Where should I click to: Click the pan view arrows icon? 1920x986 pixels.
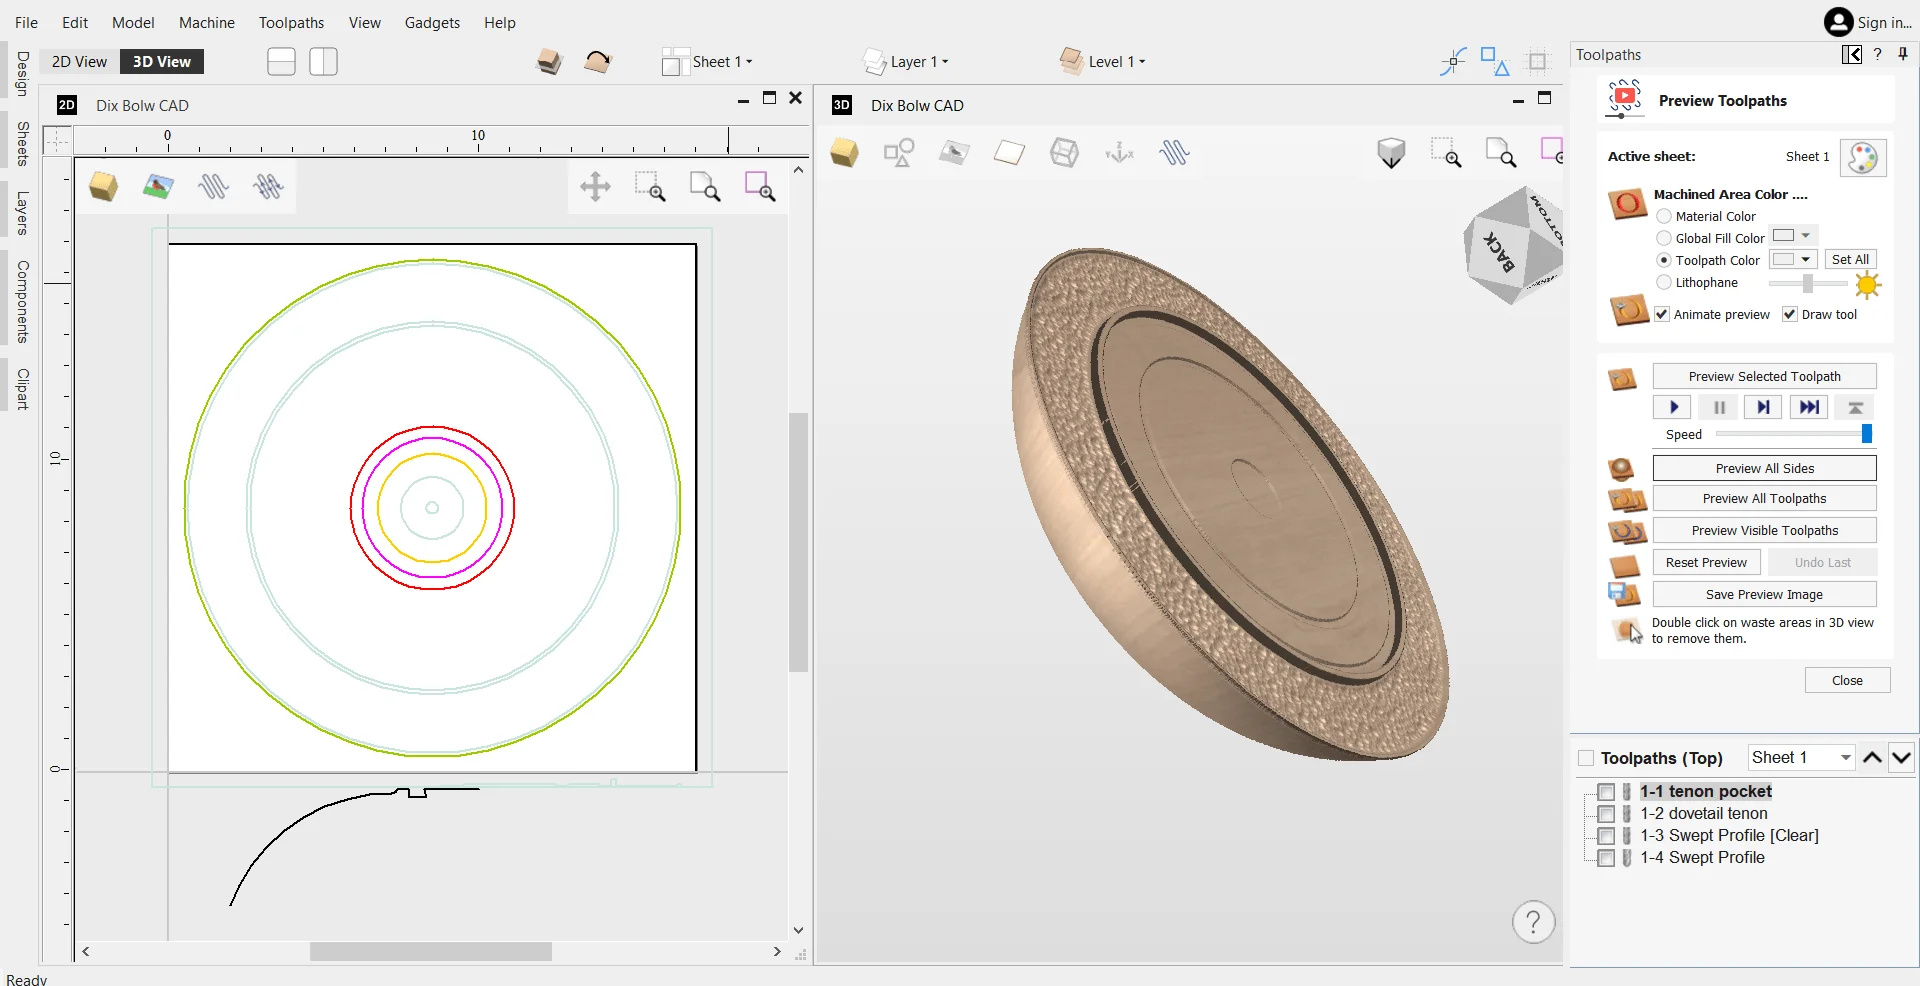coord(595,186)
